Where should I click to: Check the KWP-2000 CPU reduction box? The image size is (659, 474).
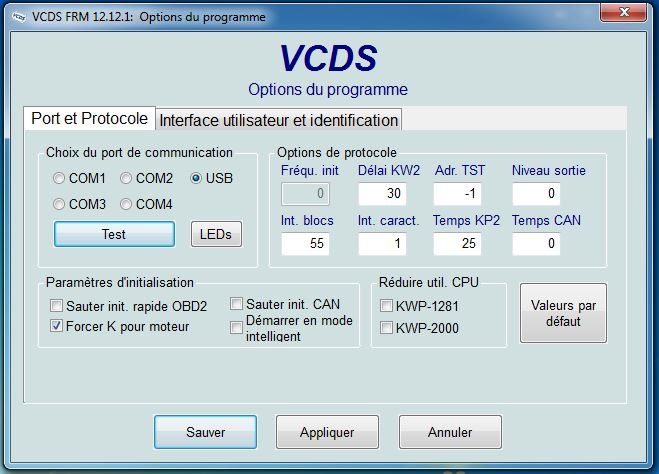[386, 327]
